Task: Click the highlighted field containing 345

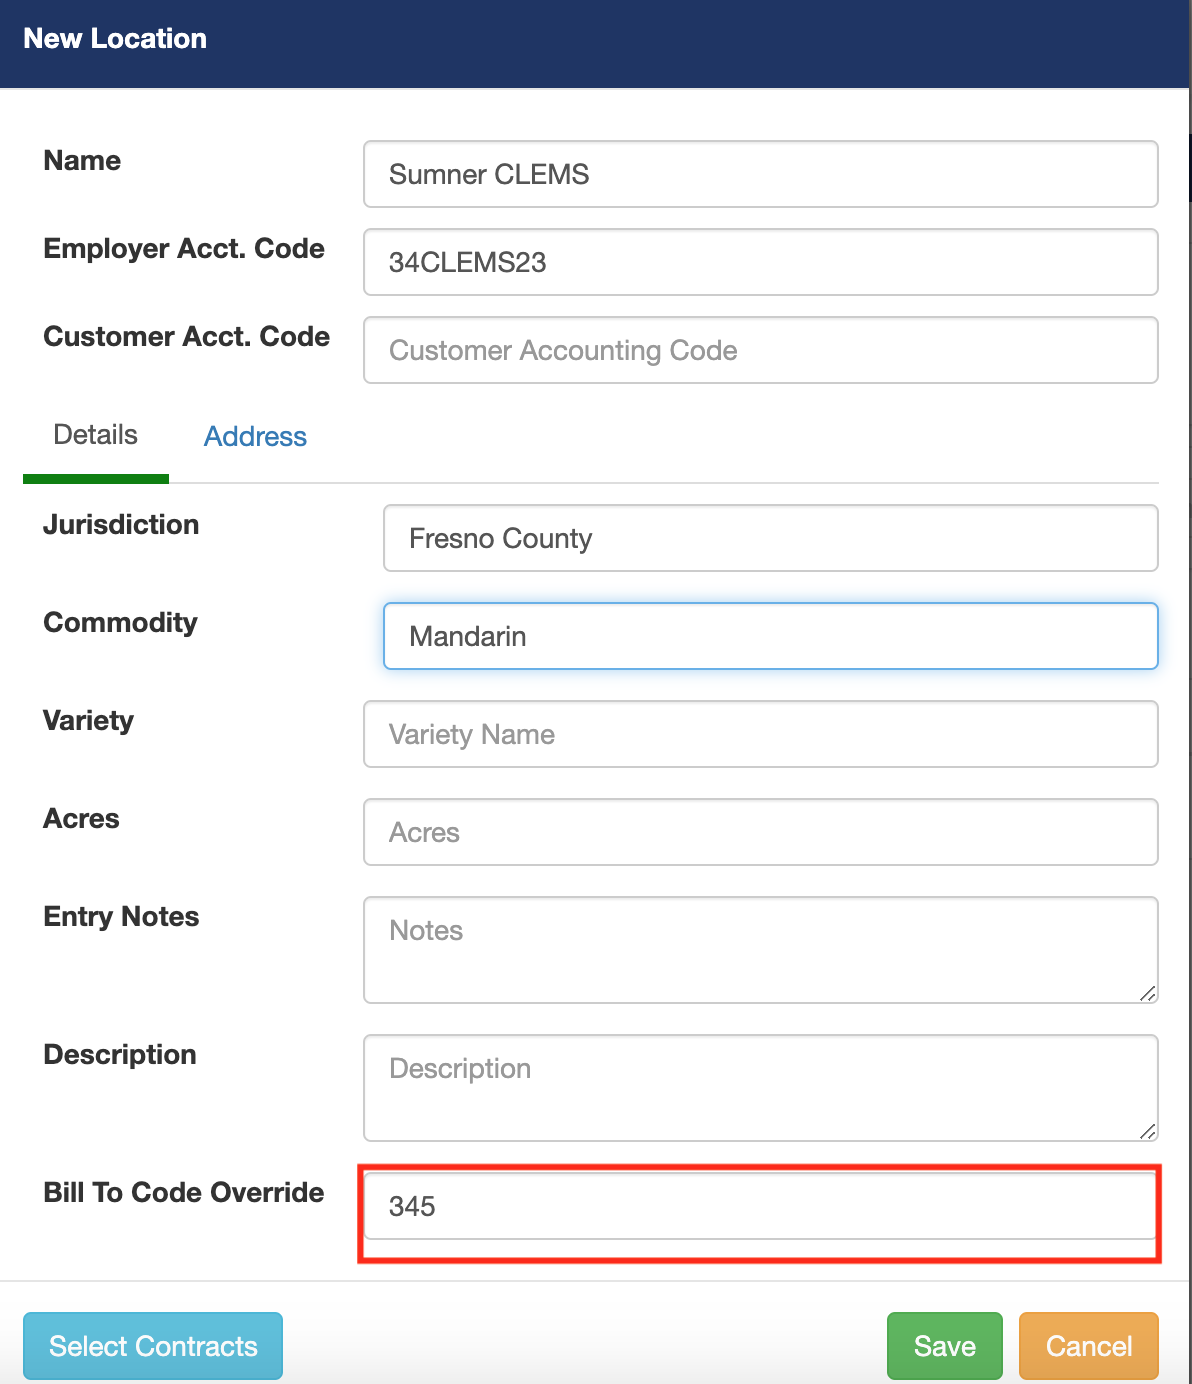Action: pos(760,1207)
